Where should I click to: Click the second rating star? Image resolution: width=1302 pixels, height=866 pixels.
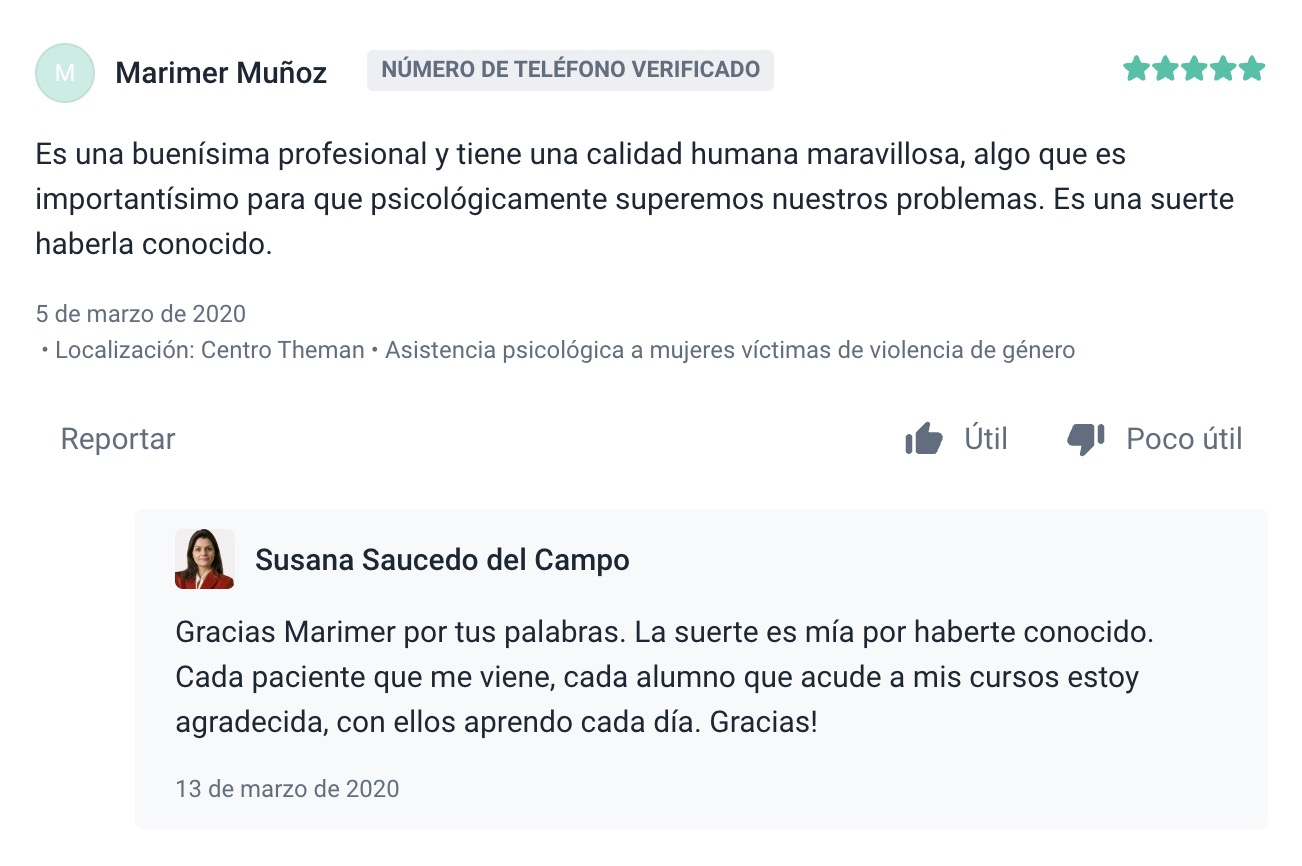pyautogui.click(x=1165, y=69)
